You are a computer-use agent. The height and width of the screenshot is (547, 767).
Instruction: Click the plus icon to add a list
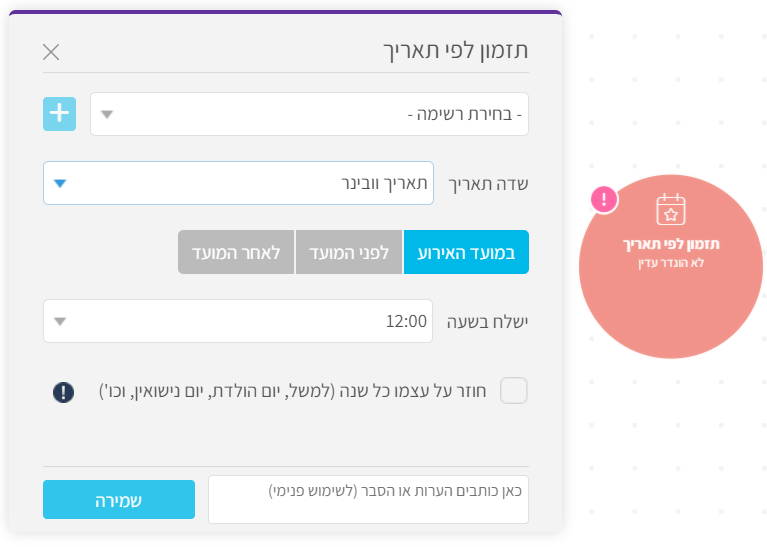[x=59, y=114]
